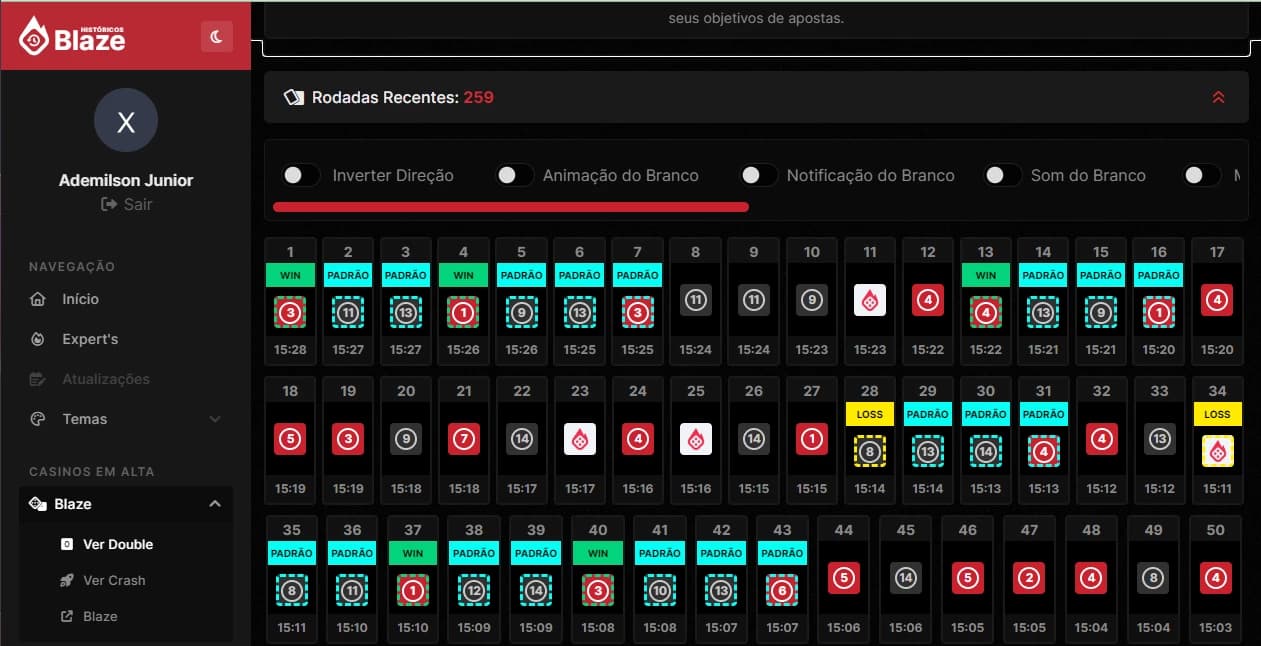The height and width of the screenshot is (646, 1261).
Task: Select round 11 white Blaze tile
Action: [x=870, y=300]
